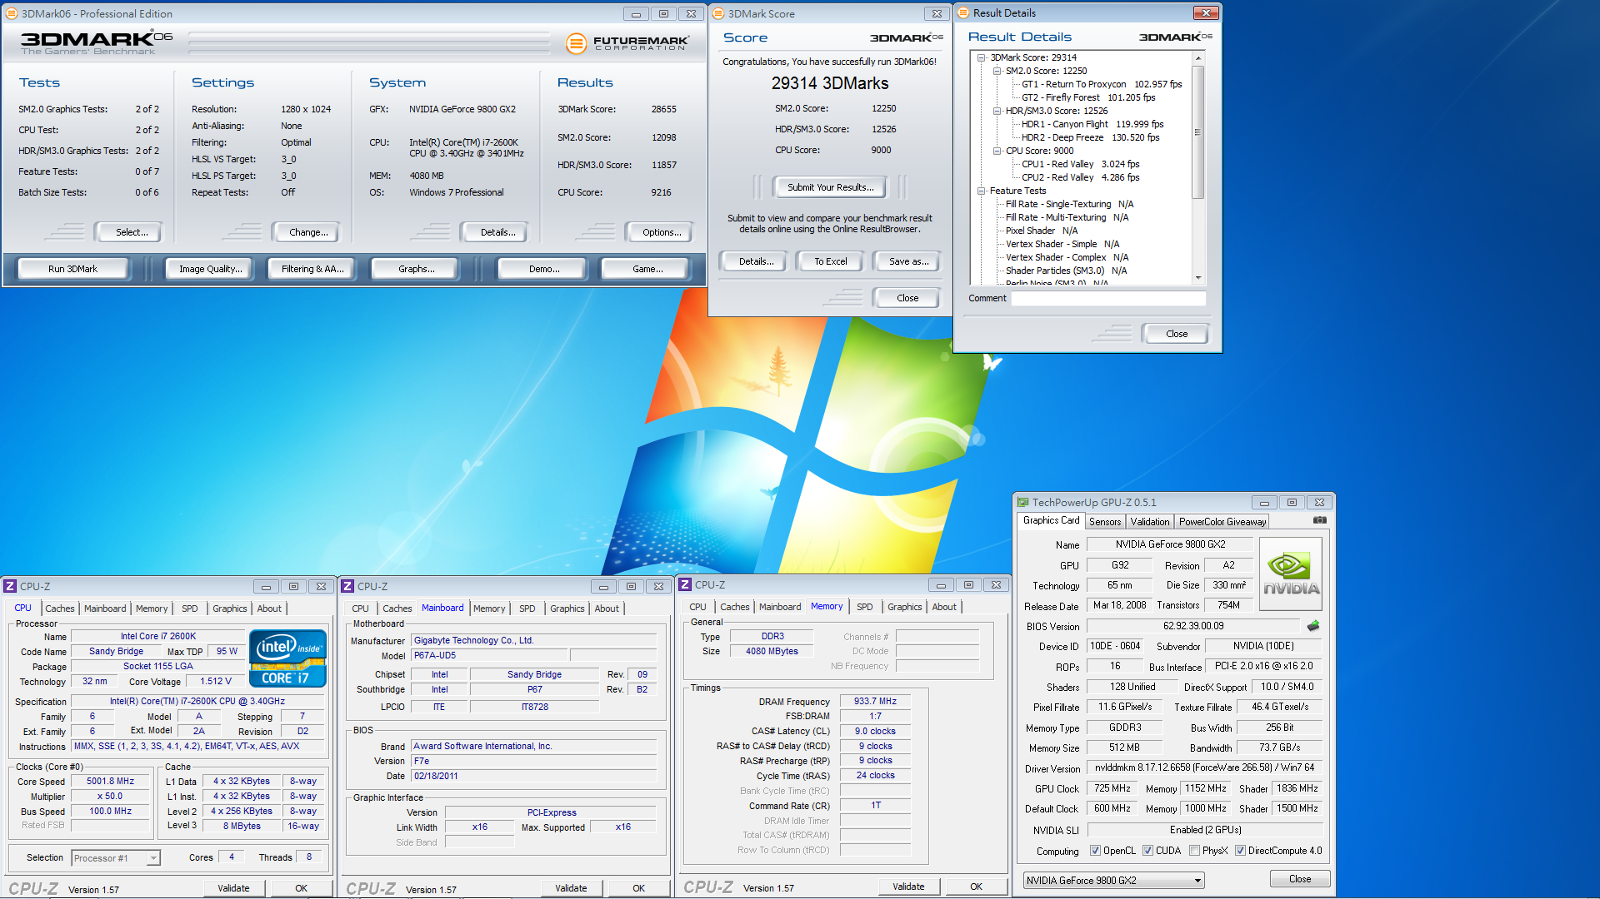
Task: Click the Demo... button
Action: 544,269
